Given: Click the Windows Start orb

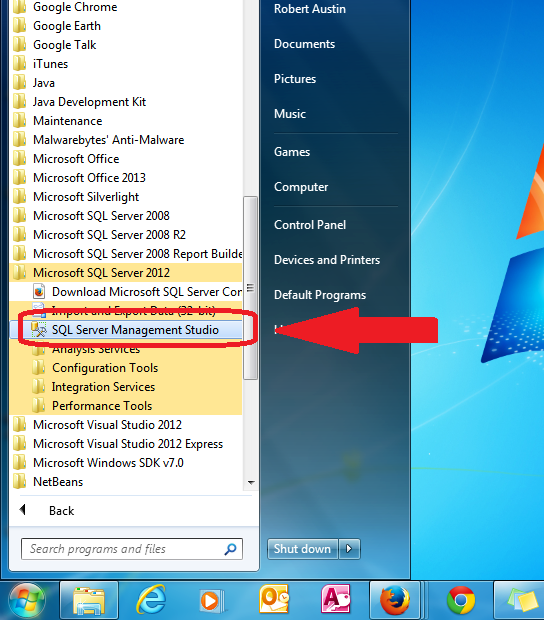Looking at the screenshot, I should (26, 601).
